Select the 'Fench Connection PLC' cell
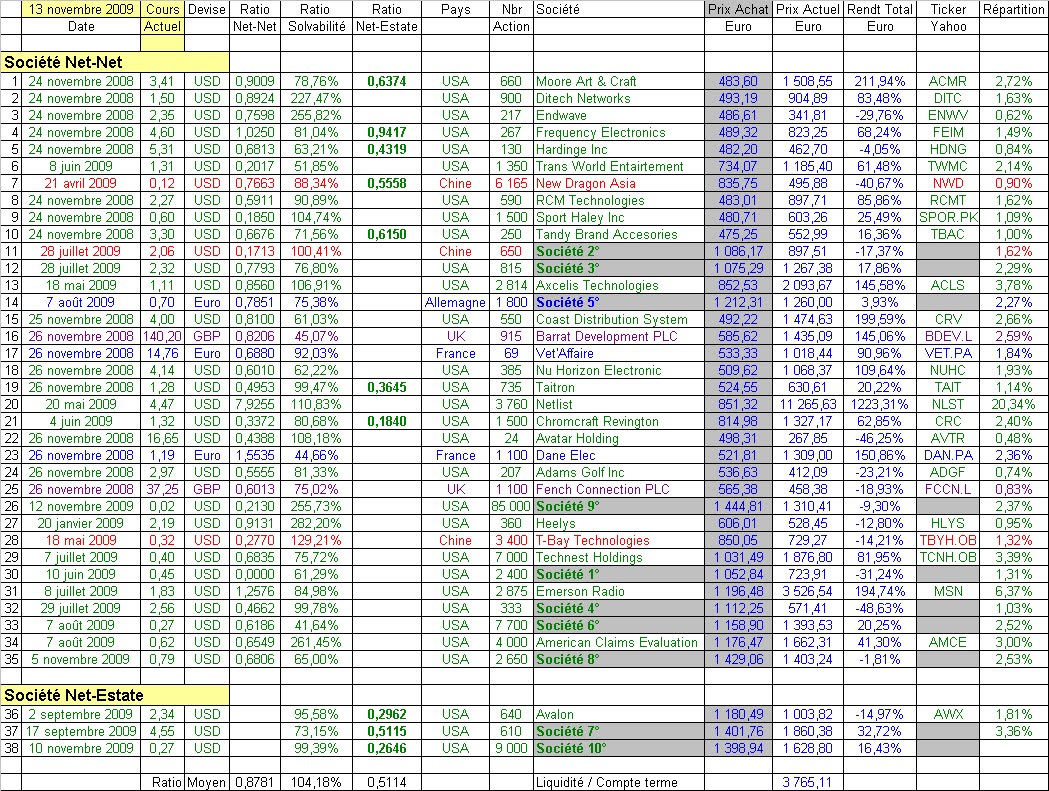 [619, 489]
